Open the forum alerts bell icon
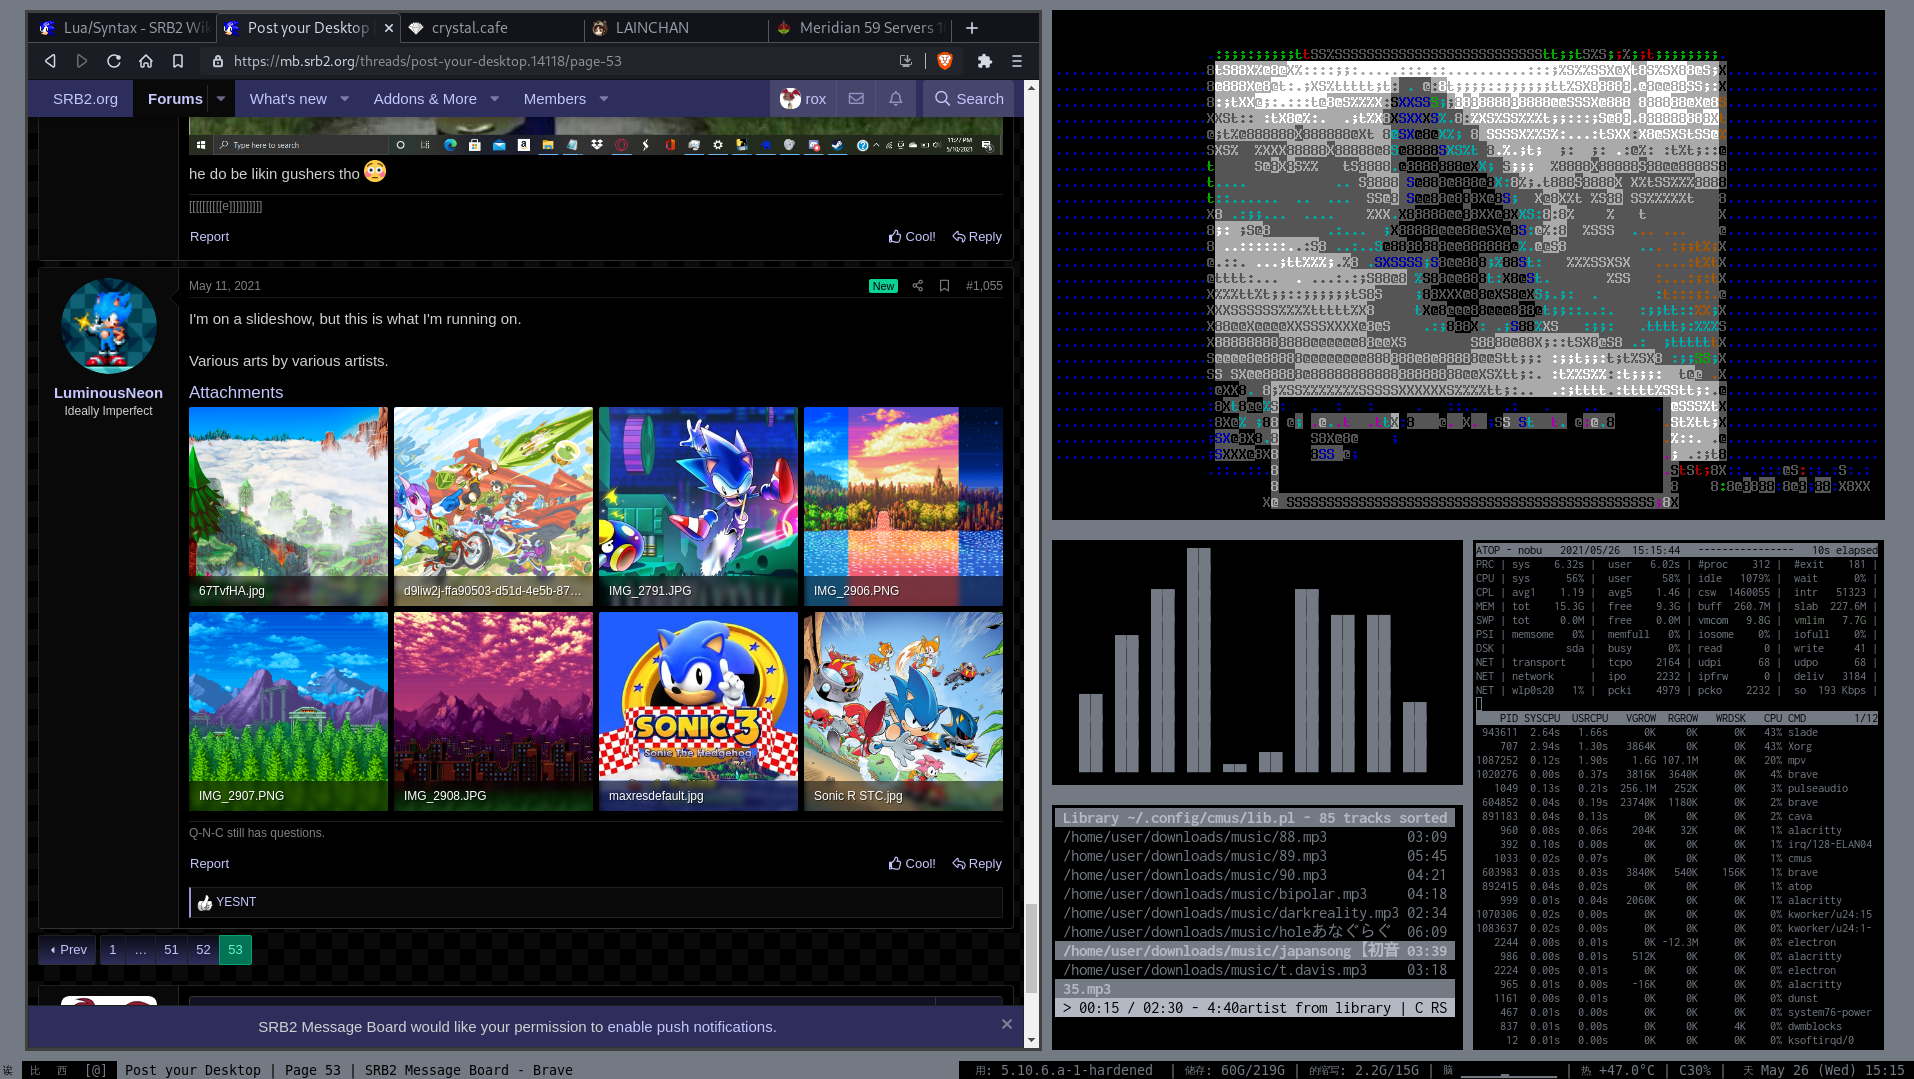 click(x=896, y=98)
